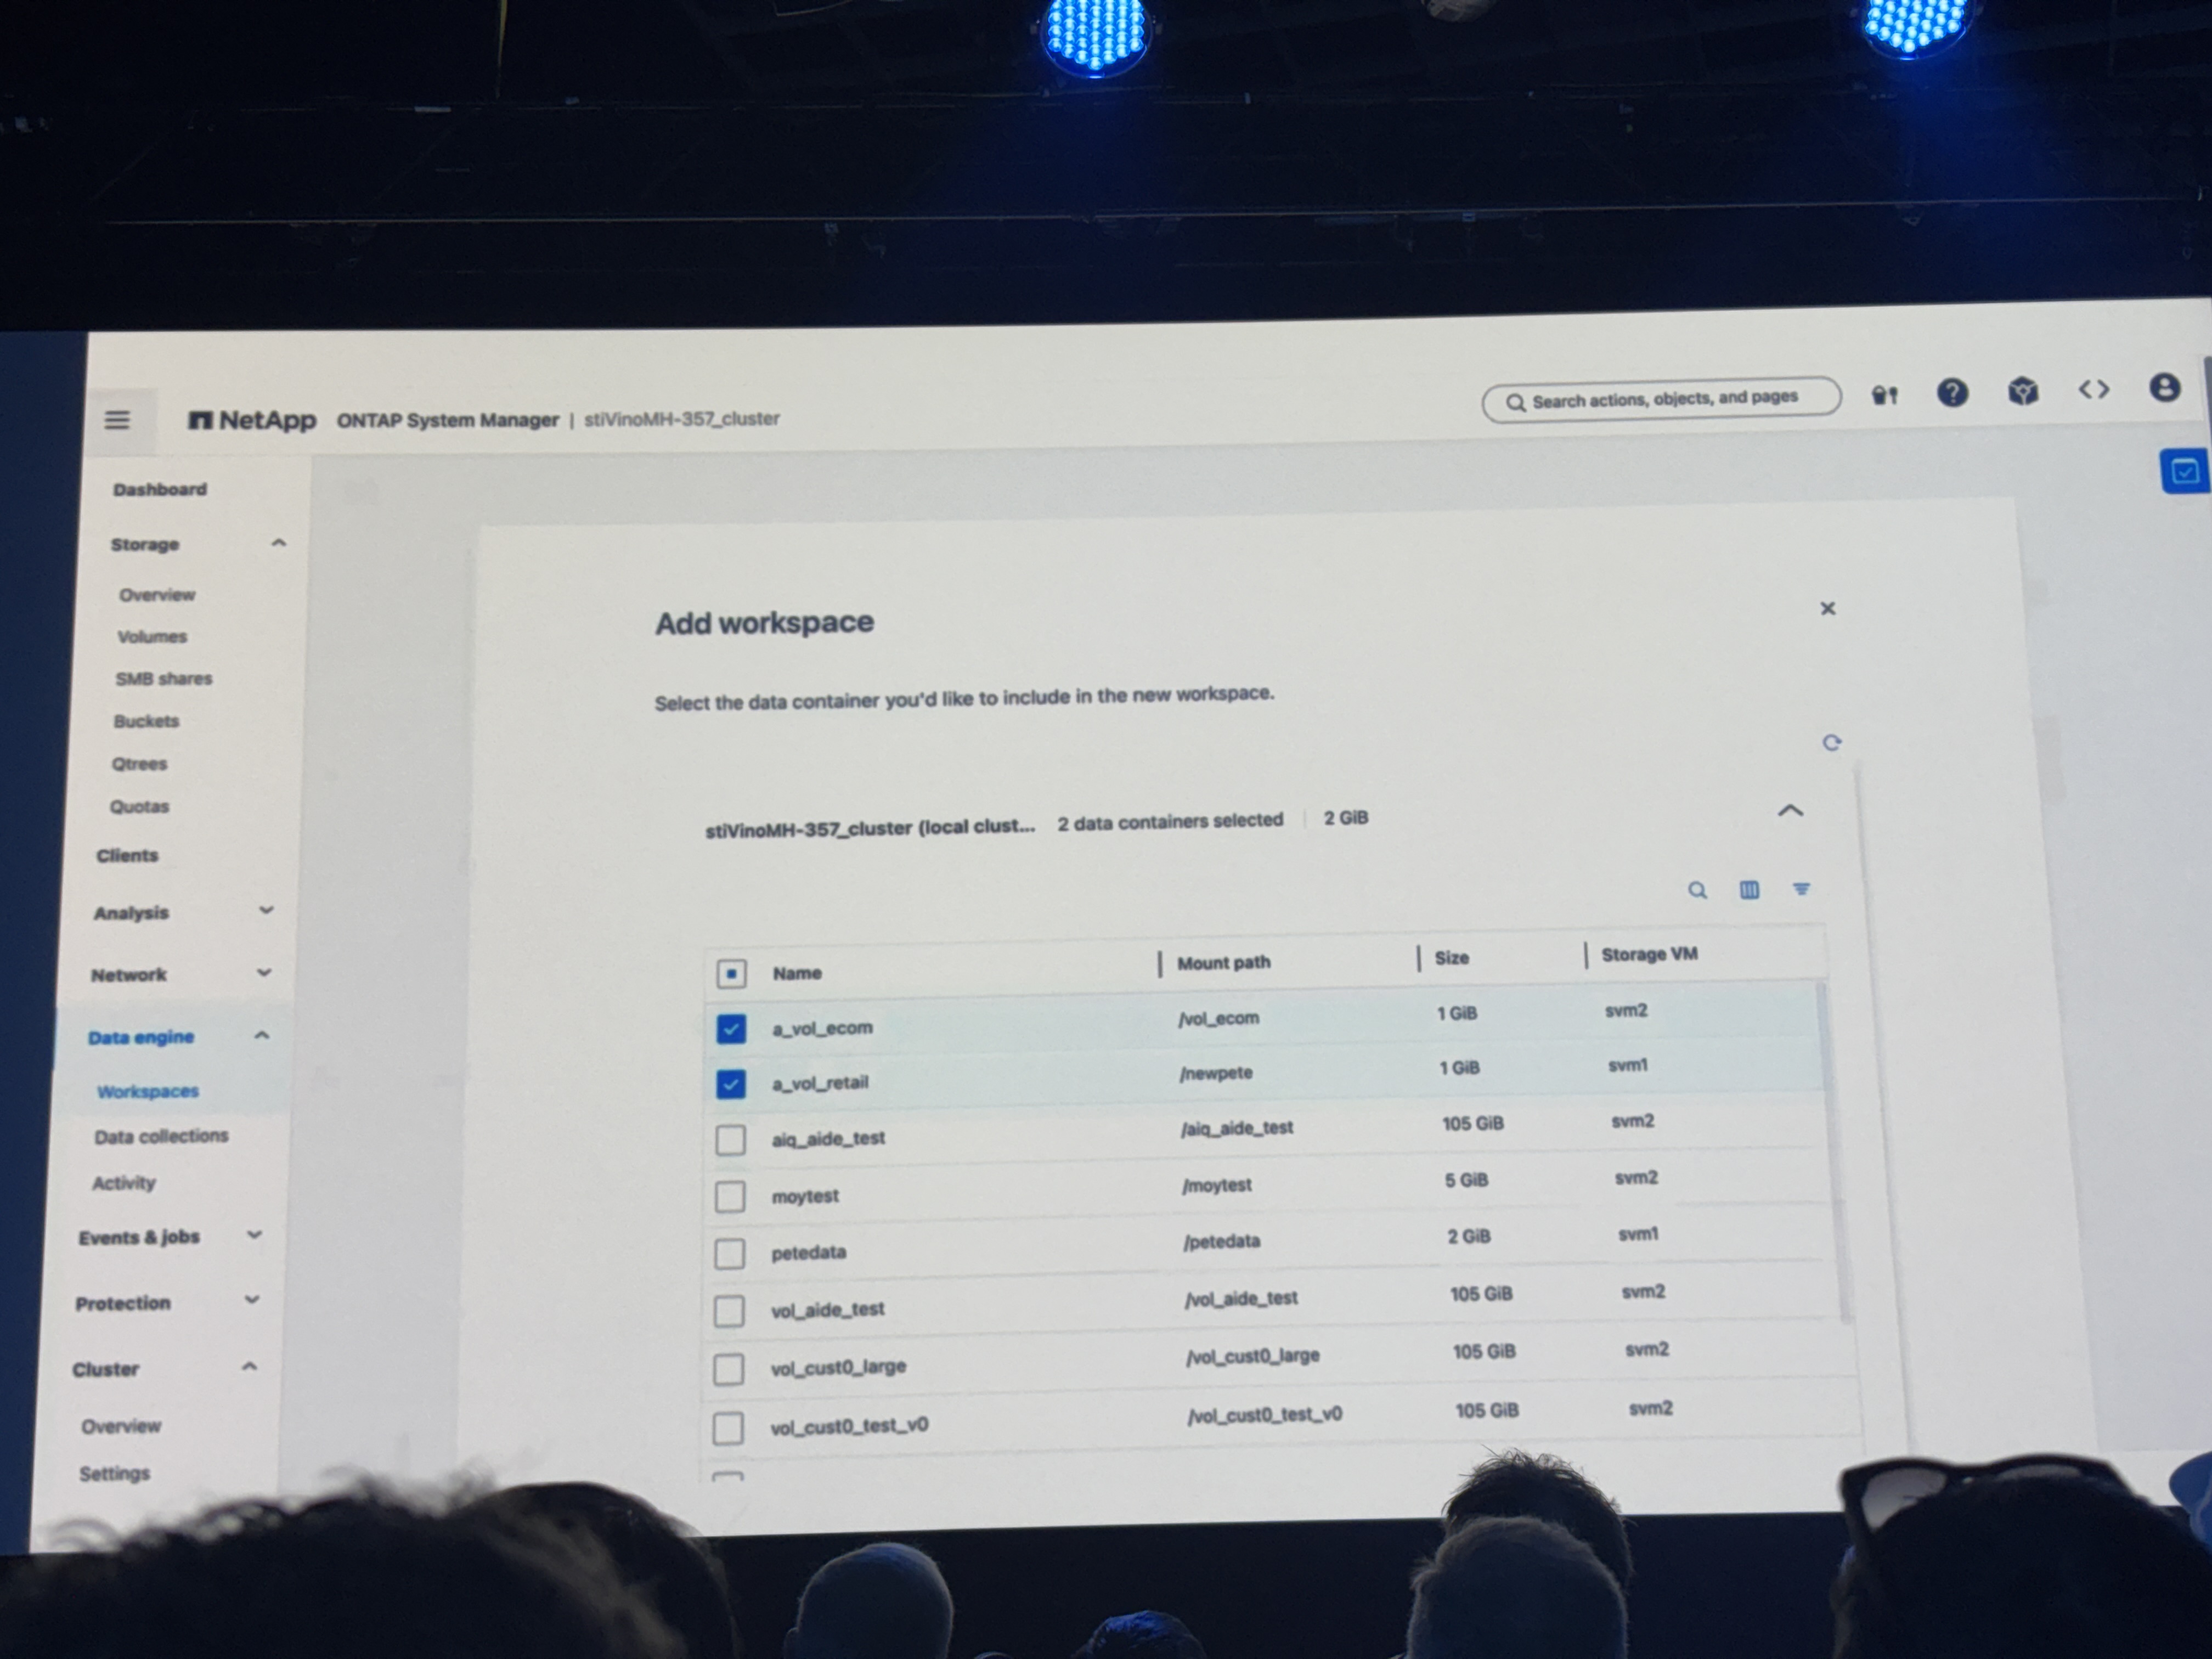Toggle the select-all header checkbox
The image size is (2212, 1659).
[x=731, y=973]
